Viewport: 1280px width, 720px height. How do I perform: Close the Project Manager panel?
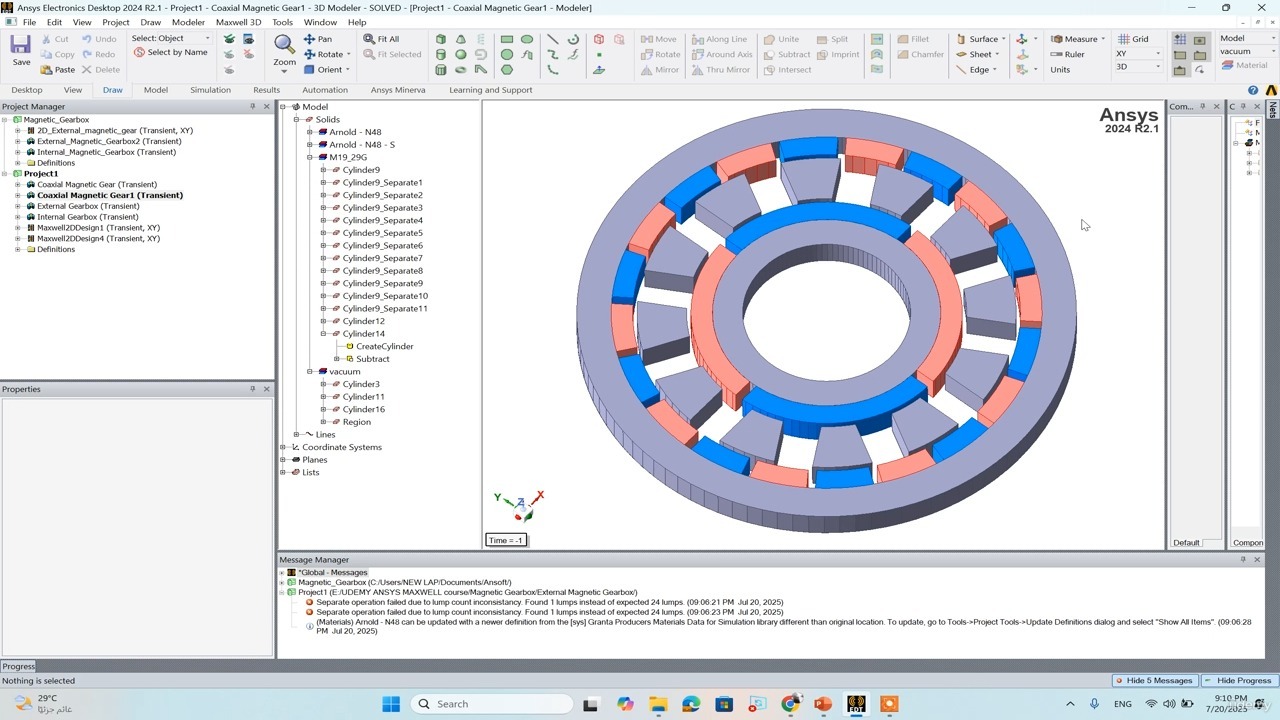point(266,107)
